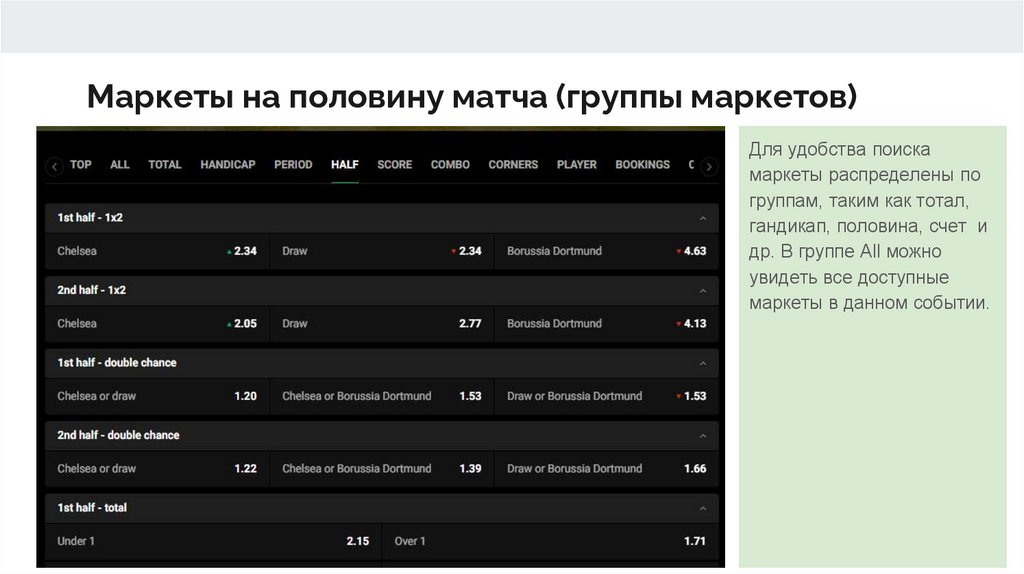
Task: Click the paragraph starting 'Для удобства поиска'
Action: (869, 226)
